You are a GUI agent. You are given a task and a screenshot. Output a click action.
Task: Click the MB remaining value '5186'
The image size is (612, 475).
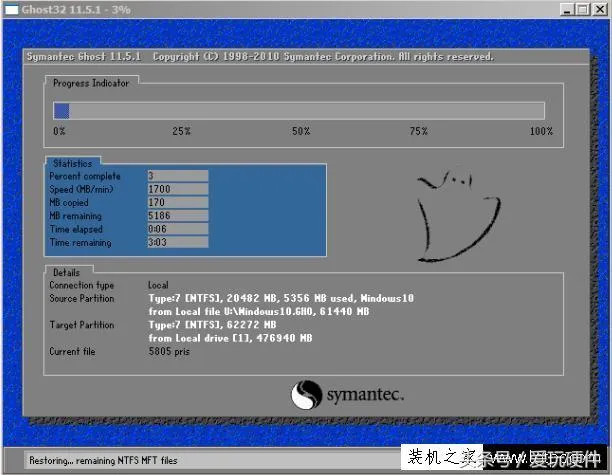coord(178,215)
